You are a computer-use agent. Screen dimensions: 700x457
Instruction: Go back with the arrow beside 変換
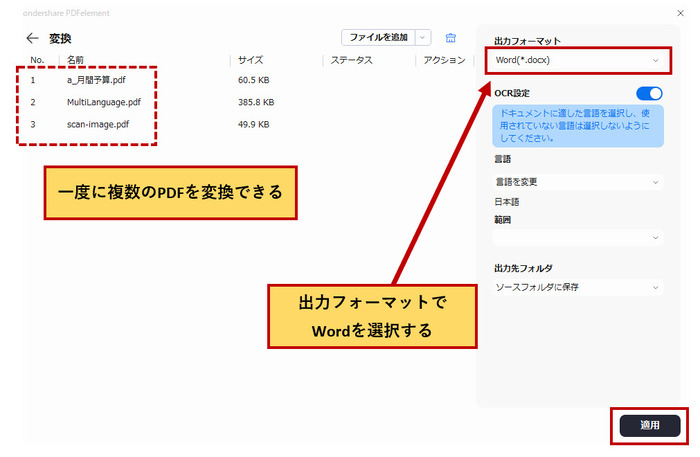click(32, 38)
